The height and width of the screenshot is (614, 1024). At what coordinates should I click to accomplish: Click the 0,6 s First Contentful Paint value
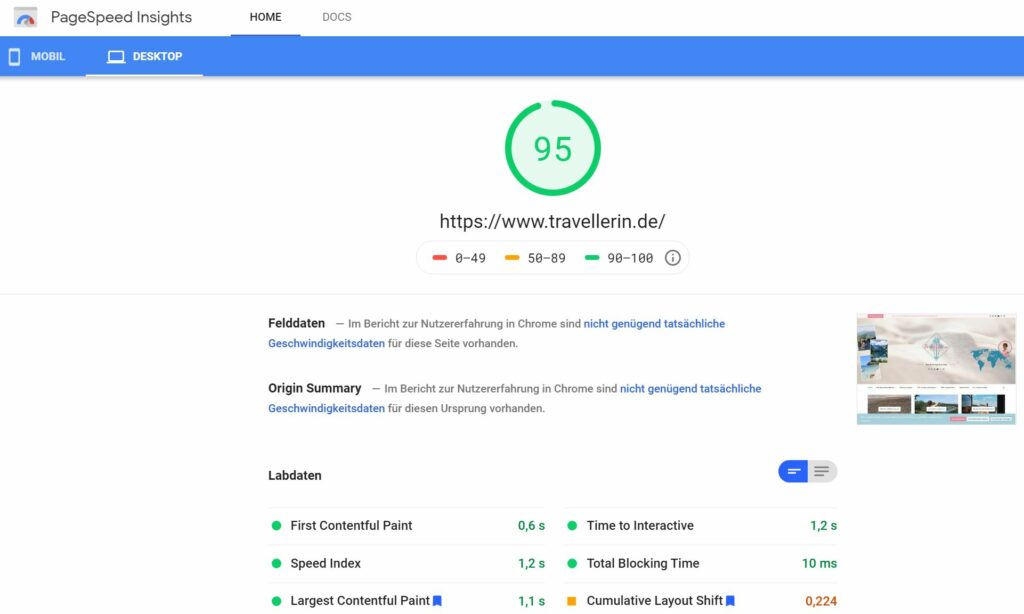[531, 526]
